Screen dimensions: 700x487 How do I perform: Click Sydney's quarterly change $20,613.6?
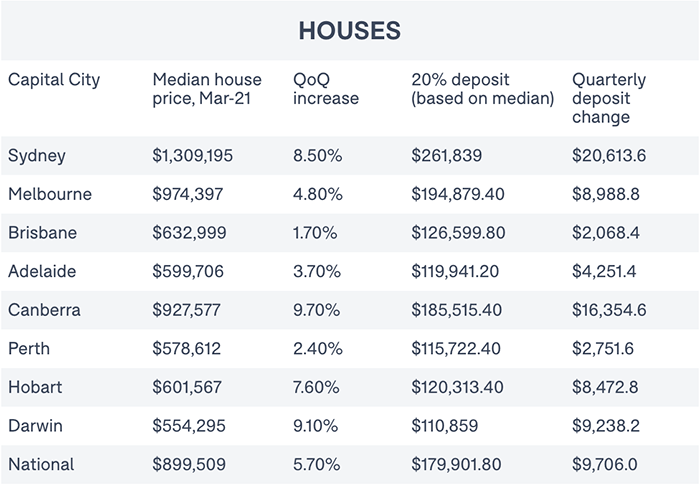coord(609,154)
